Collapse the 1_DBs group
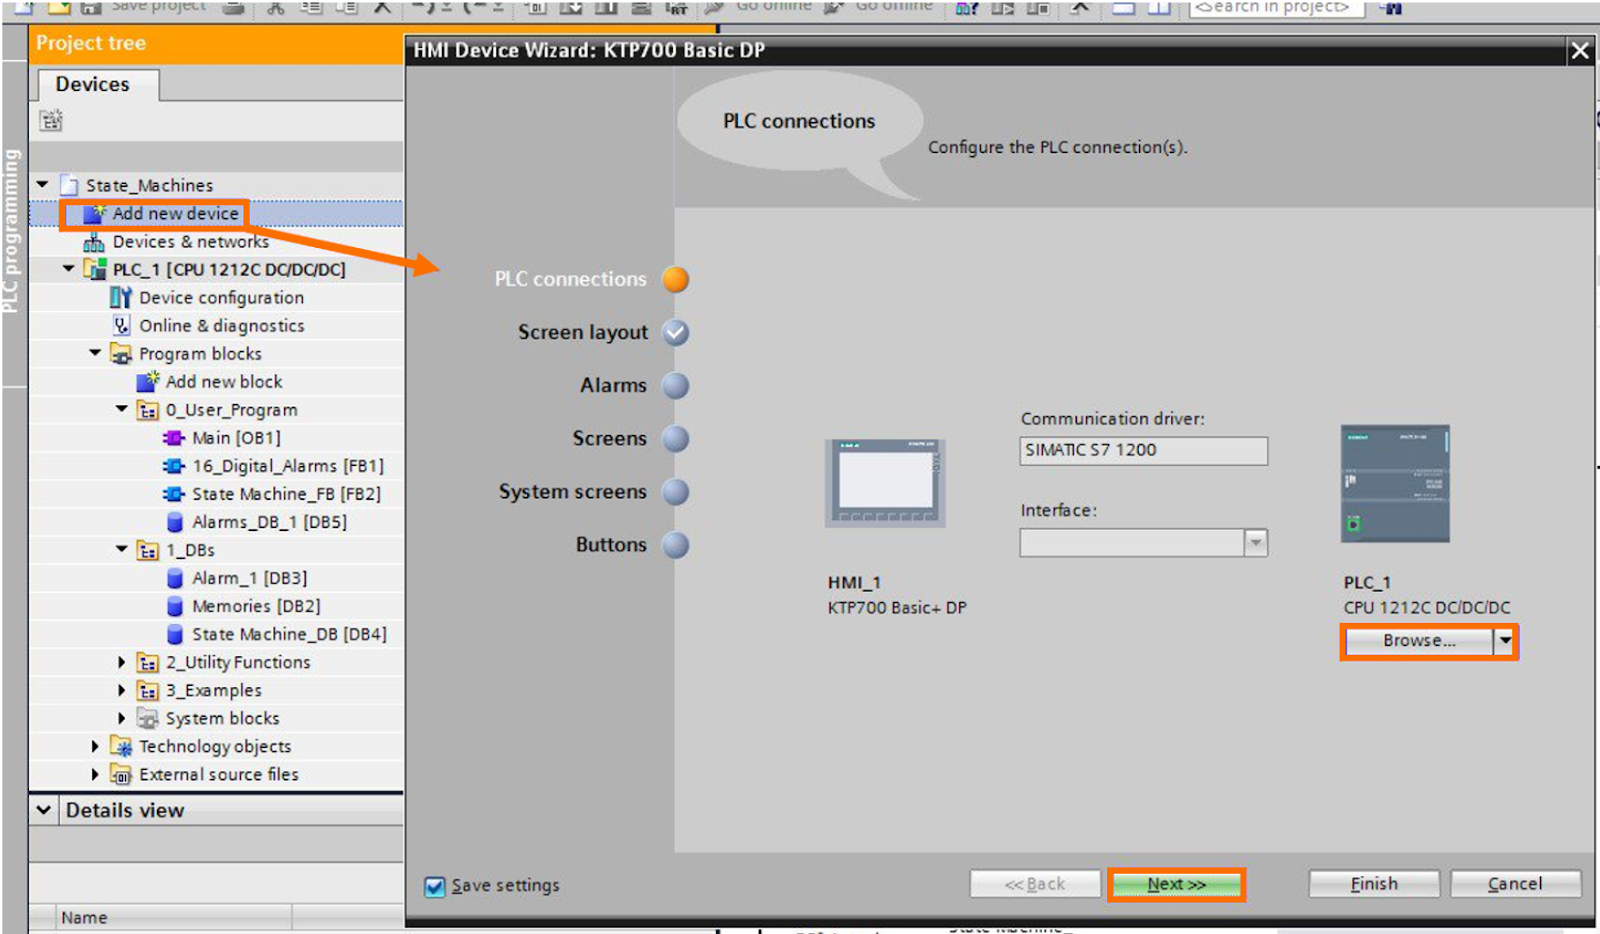Screen dimensions: 1600x934 tap(121, 548)
